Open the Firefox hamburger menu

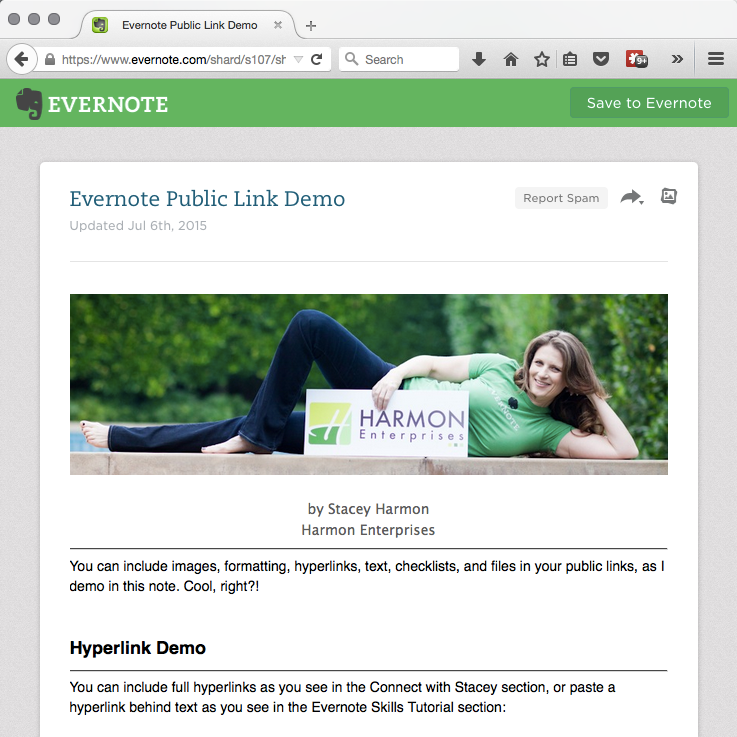coord(715,59)
